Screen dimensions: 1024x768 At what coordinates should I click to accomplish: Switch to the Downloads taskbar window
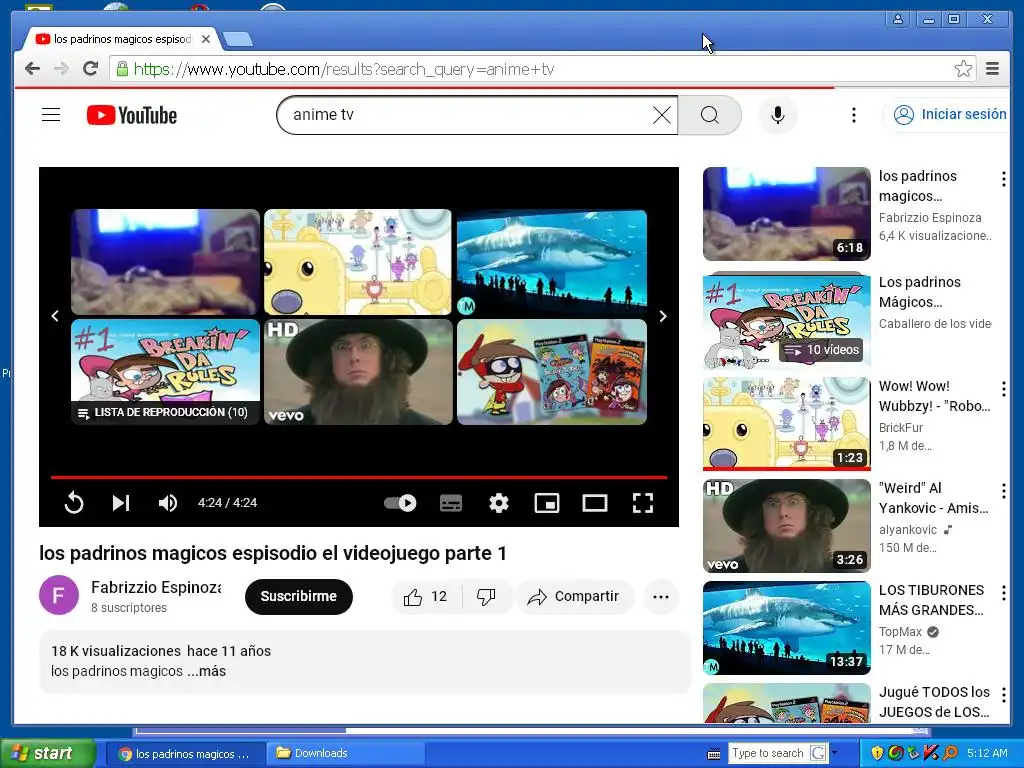click(x=346, y=753)
